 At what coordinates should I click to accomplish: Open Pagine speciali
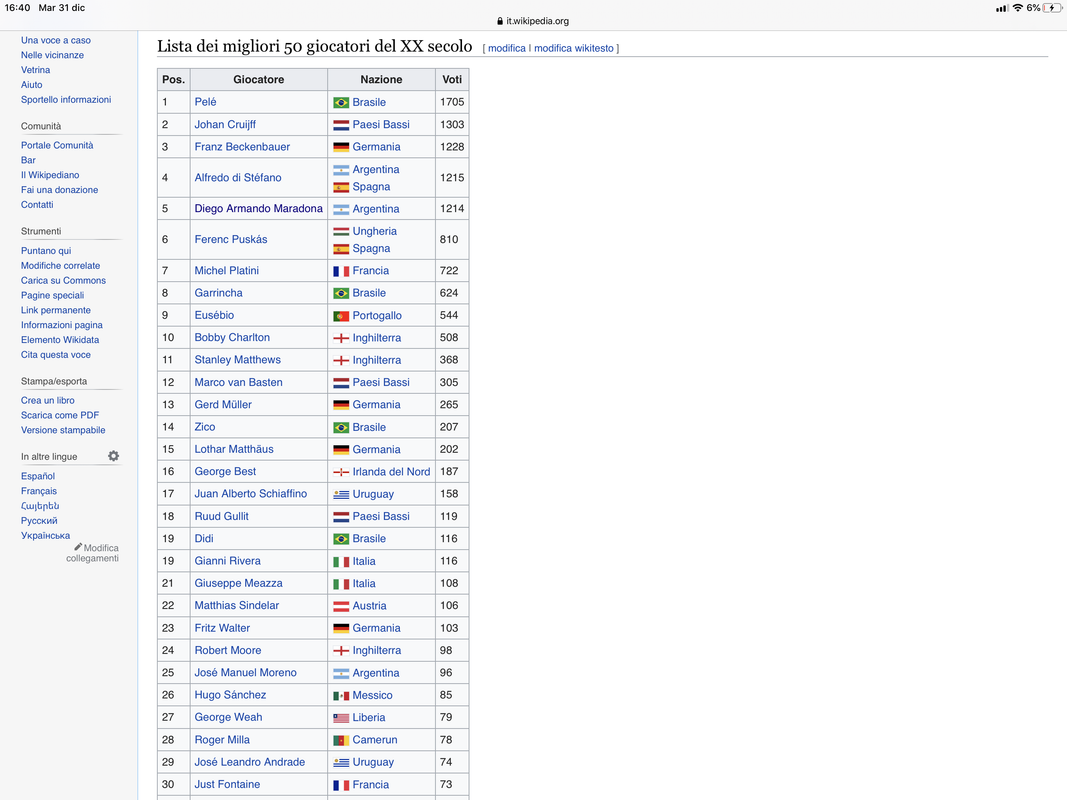coord(52,295)
